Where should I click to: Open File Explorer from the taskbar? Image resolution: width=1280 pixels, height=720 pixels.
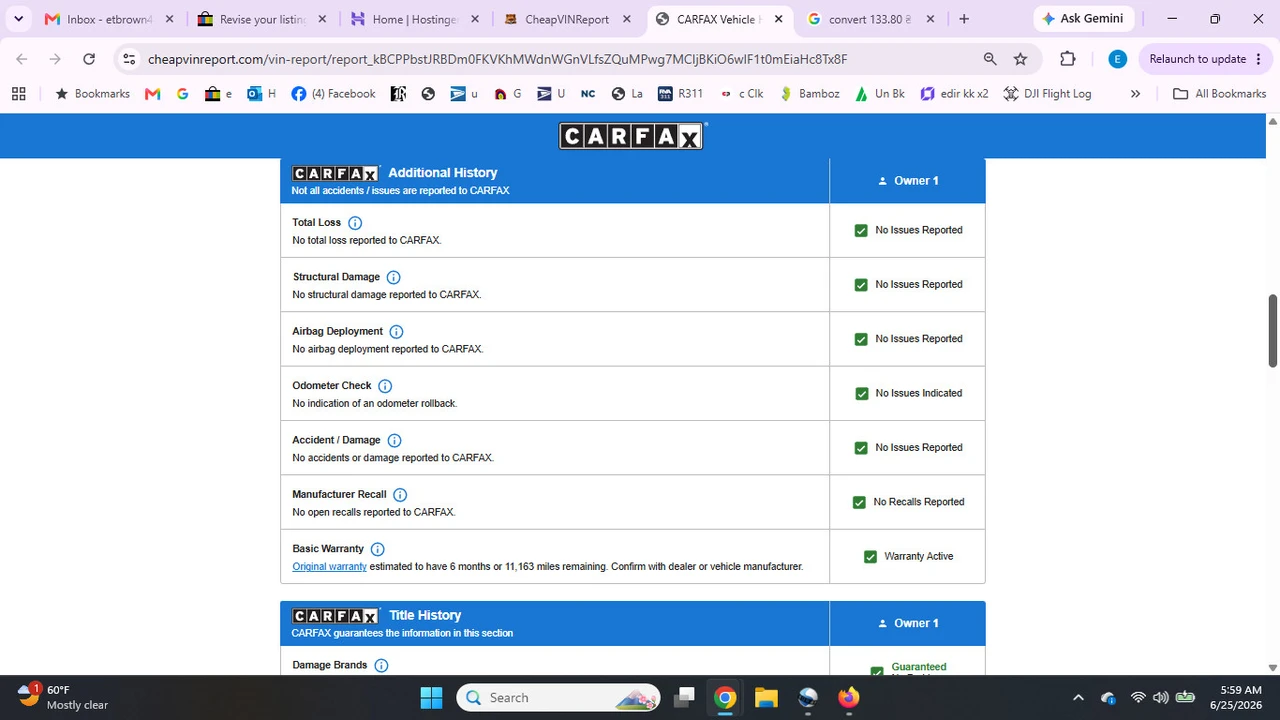(x=766, y=697)
